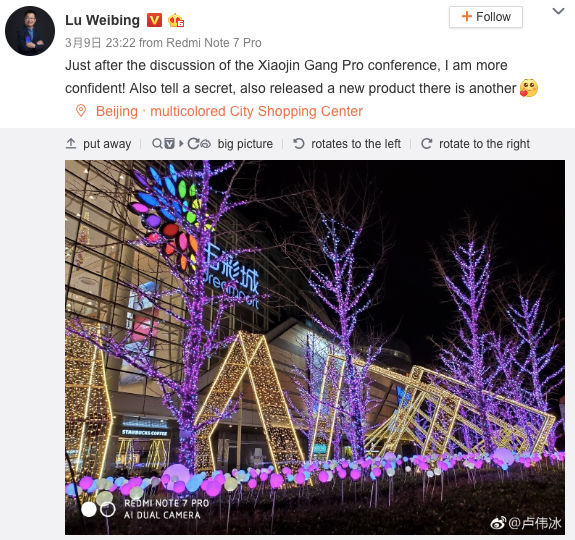Click the location pin icon
The height and width of the screenshot is (540, 575).
81,110
